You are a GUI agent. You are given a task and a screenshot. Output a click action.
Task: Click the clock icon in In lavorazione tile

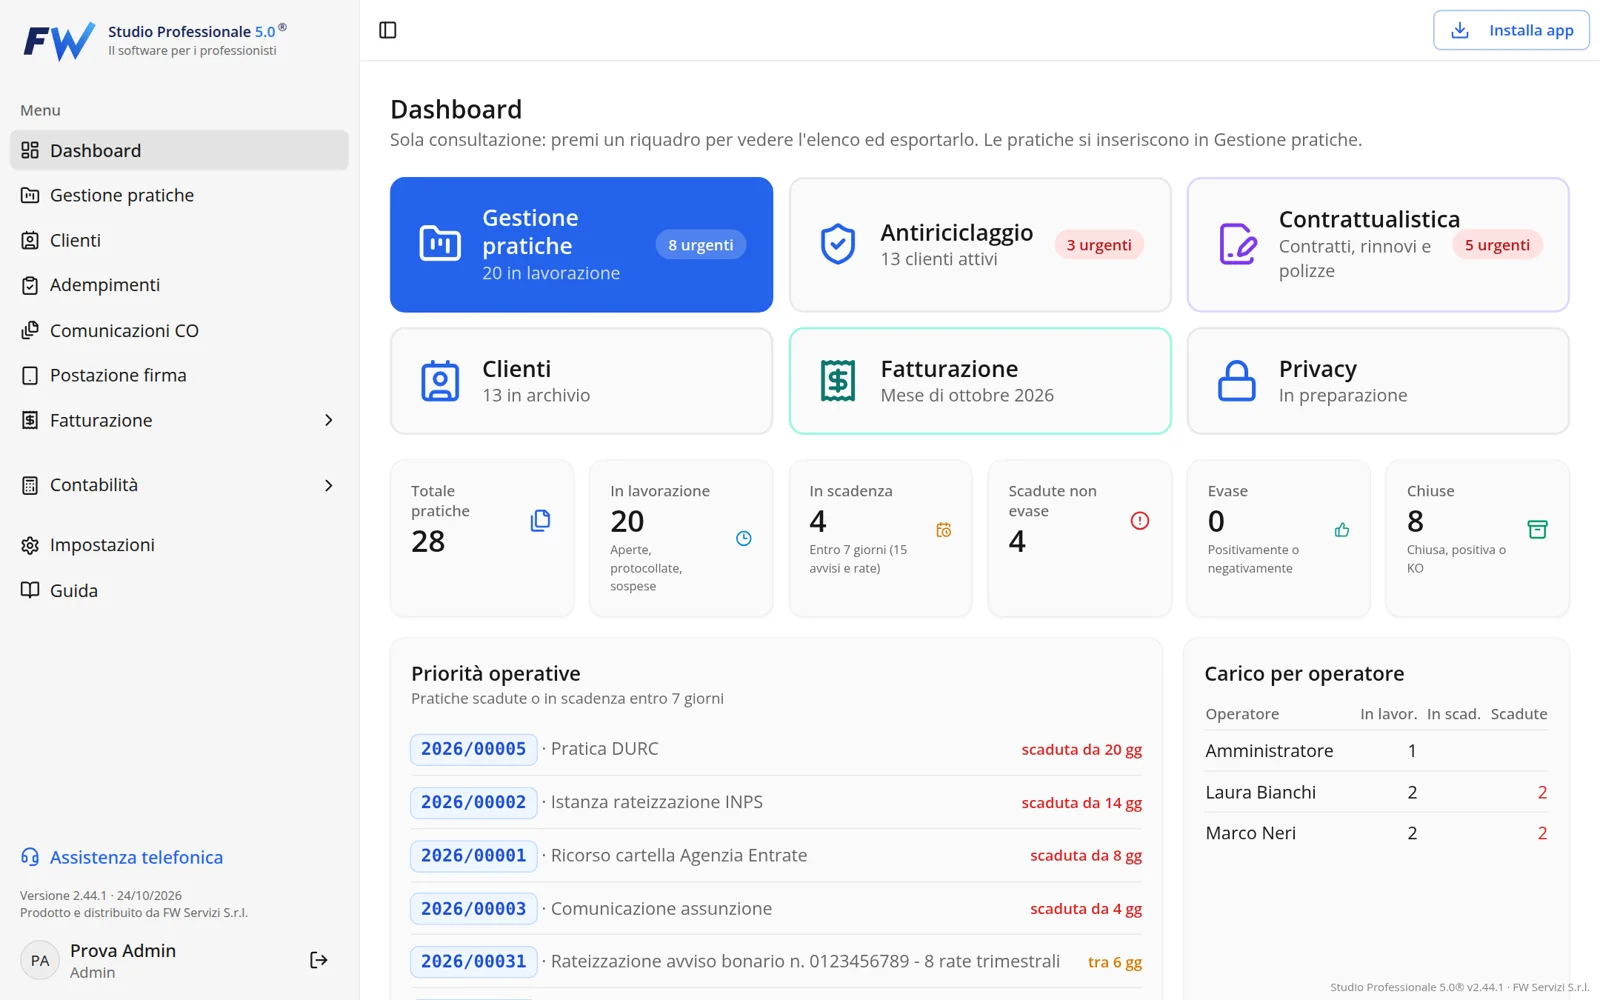[744, 539]
